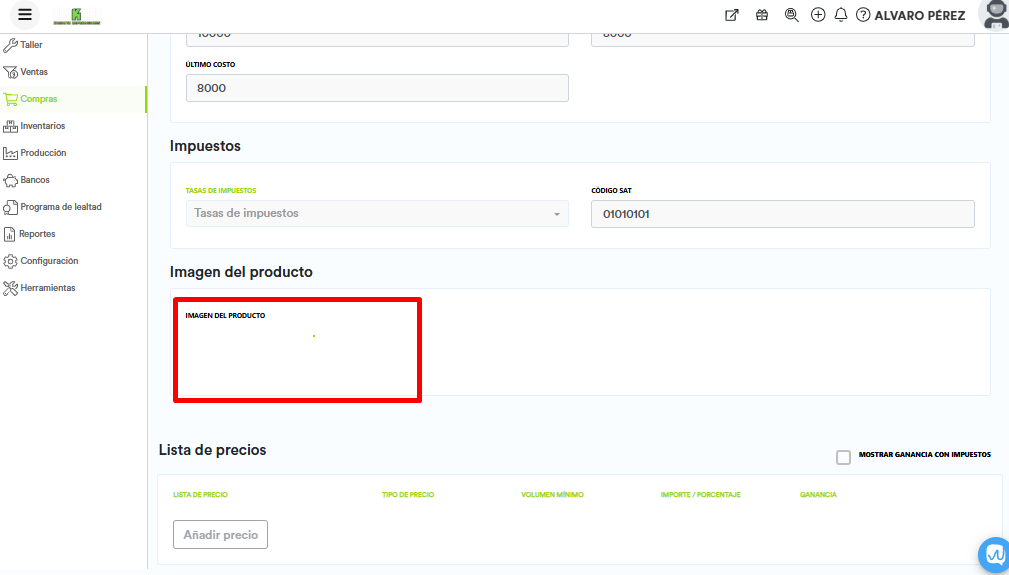Screen dimensions: 1009x575
Task: Expand the Tasas de impuestos dropdown
Action: point(377,213)
